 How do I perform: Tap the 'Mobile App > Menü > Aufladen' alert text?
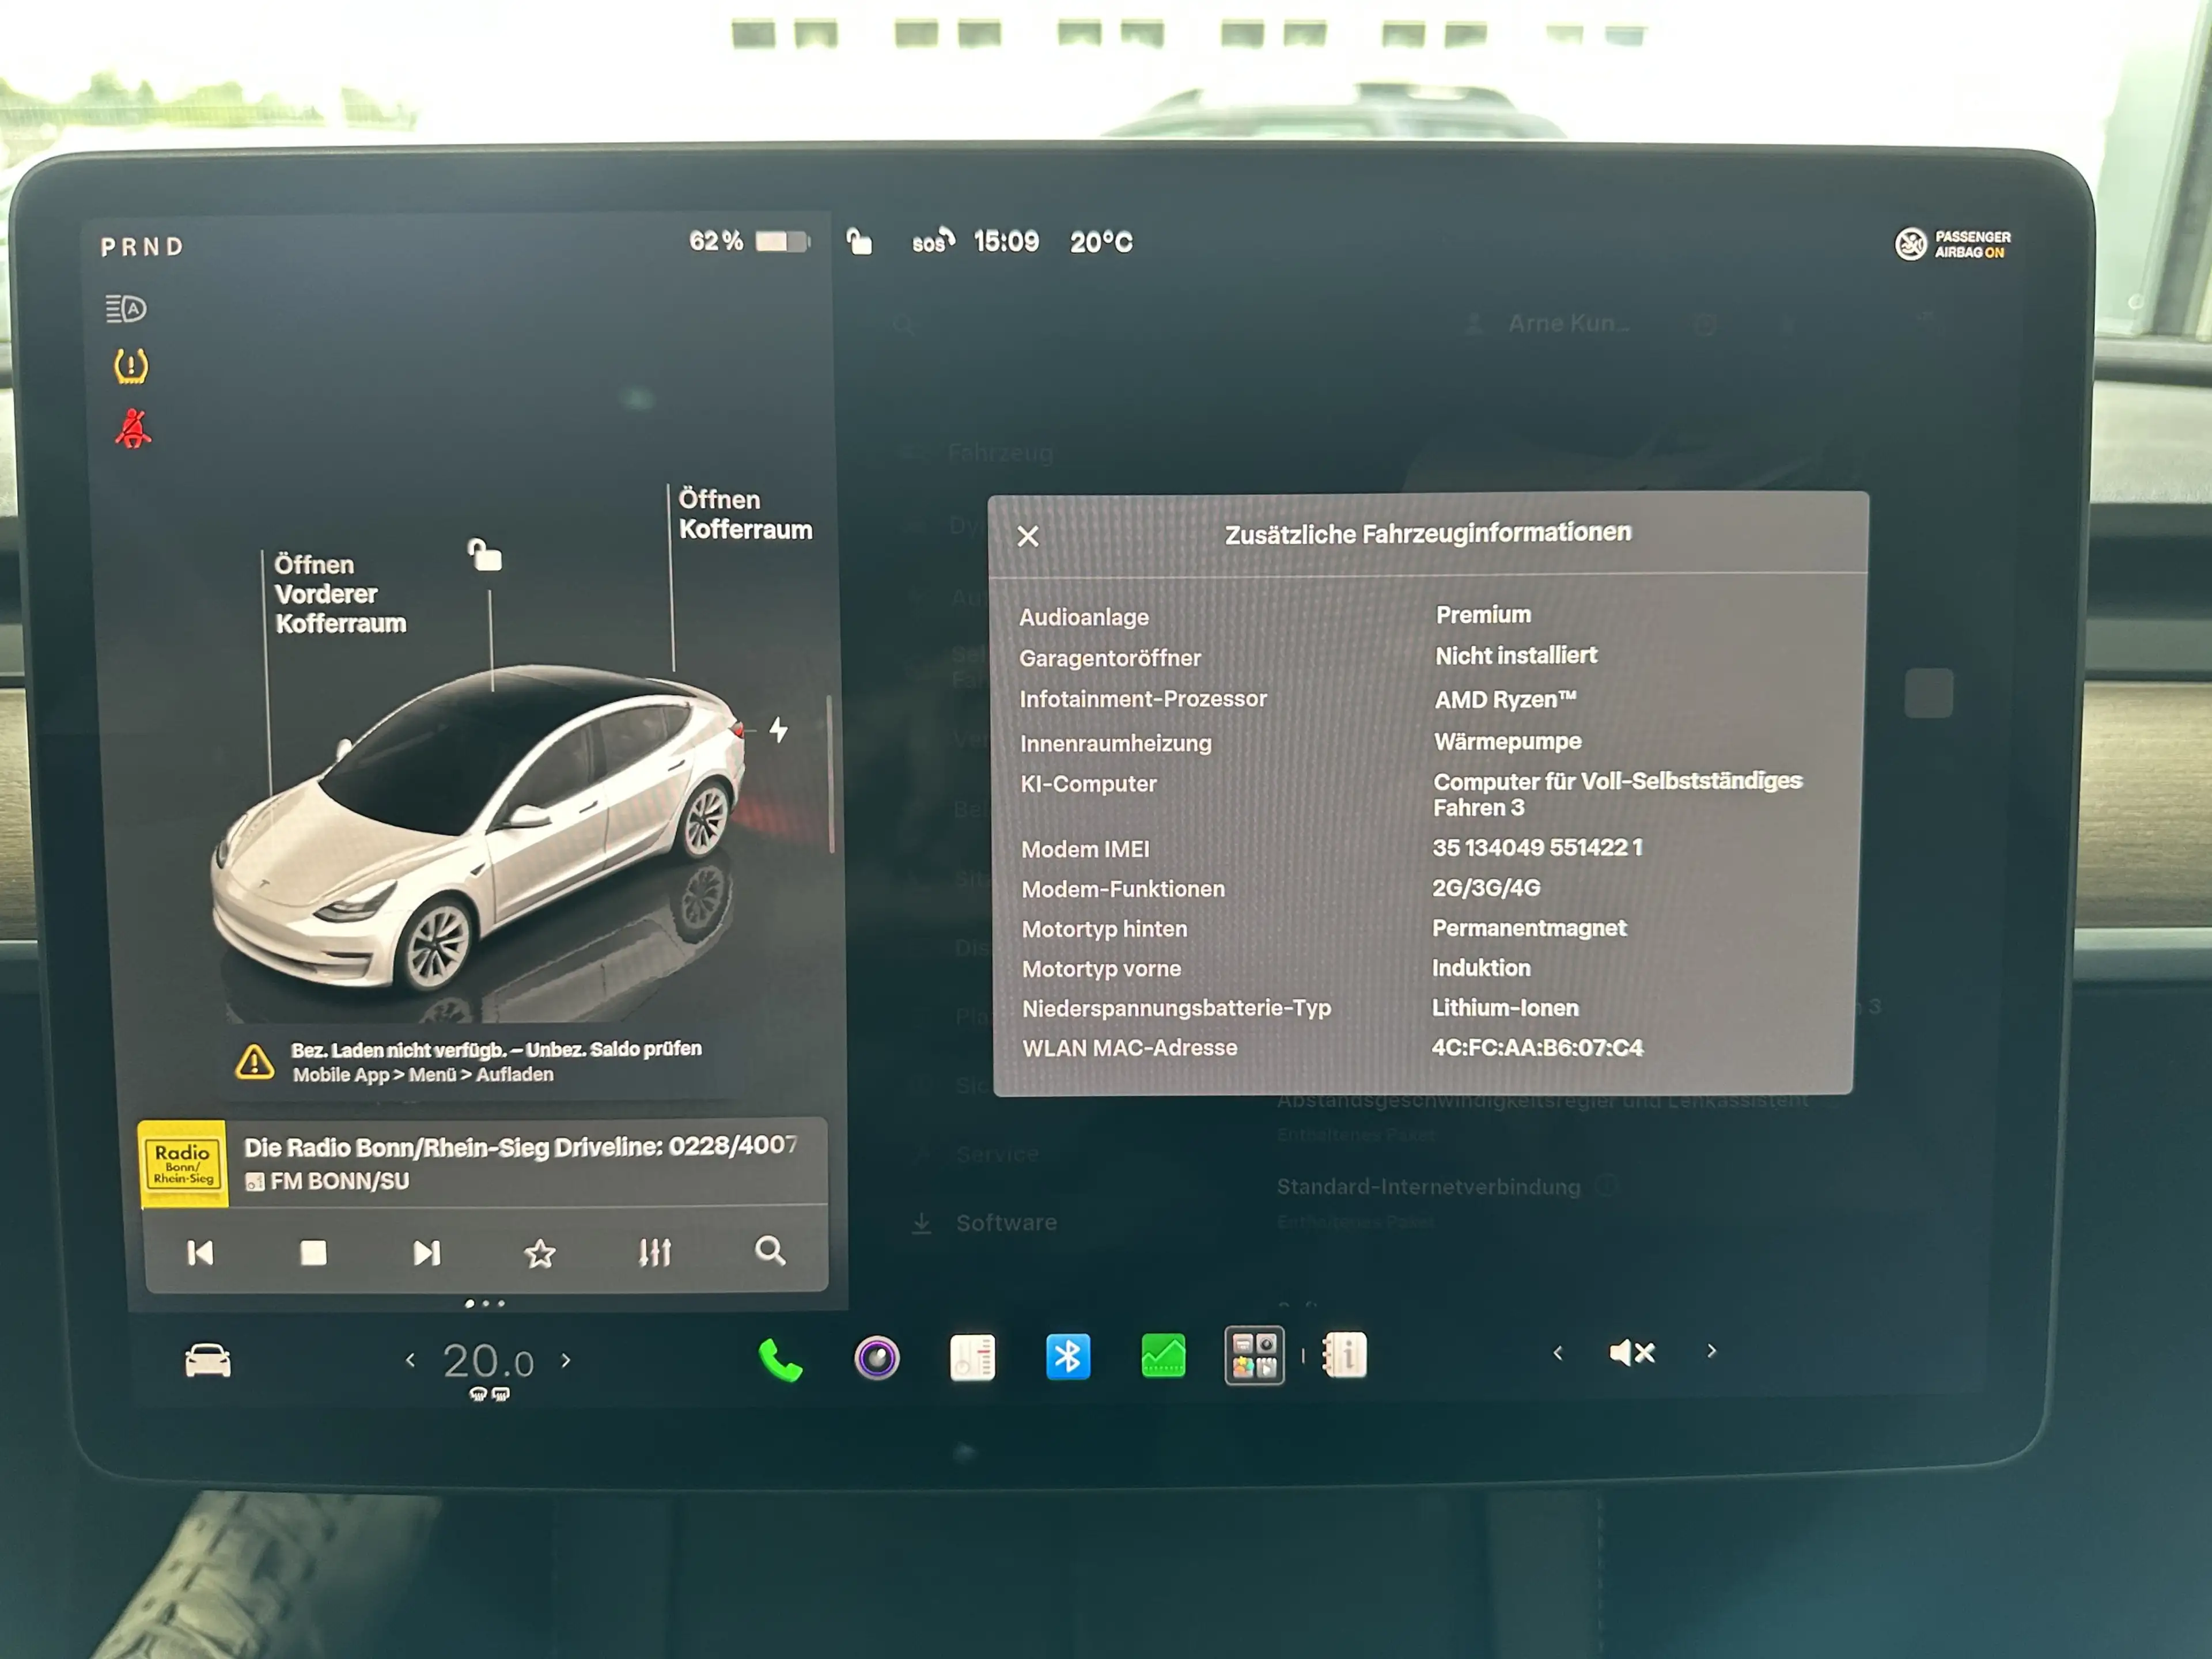tap(423, 1075)
